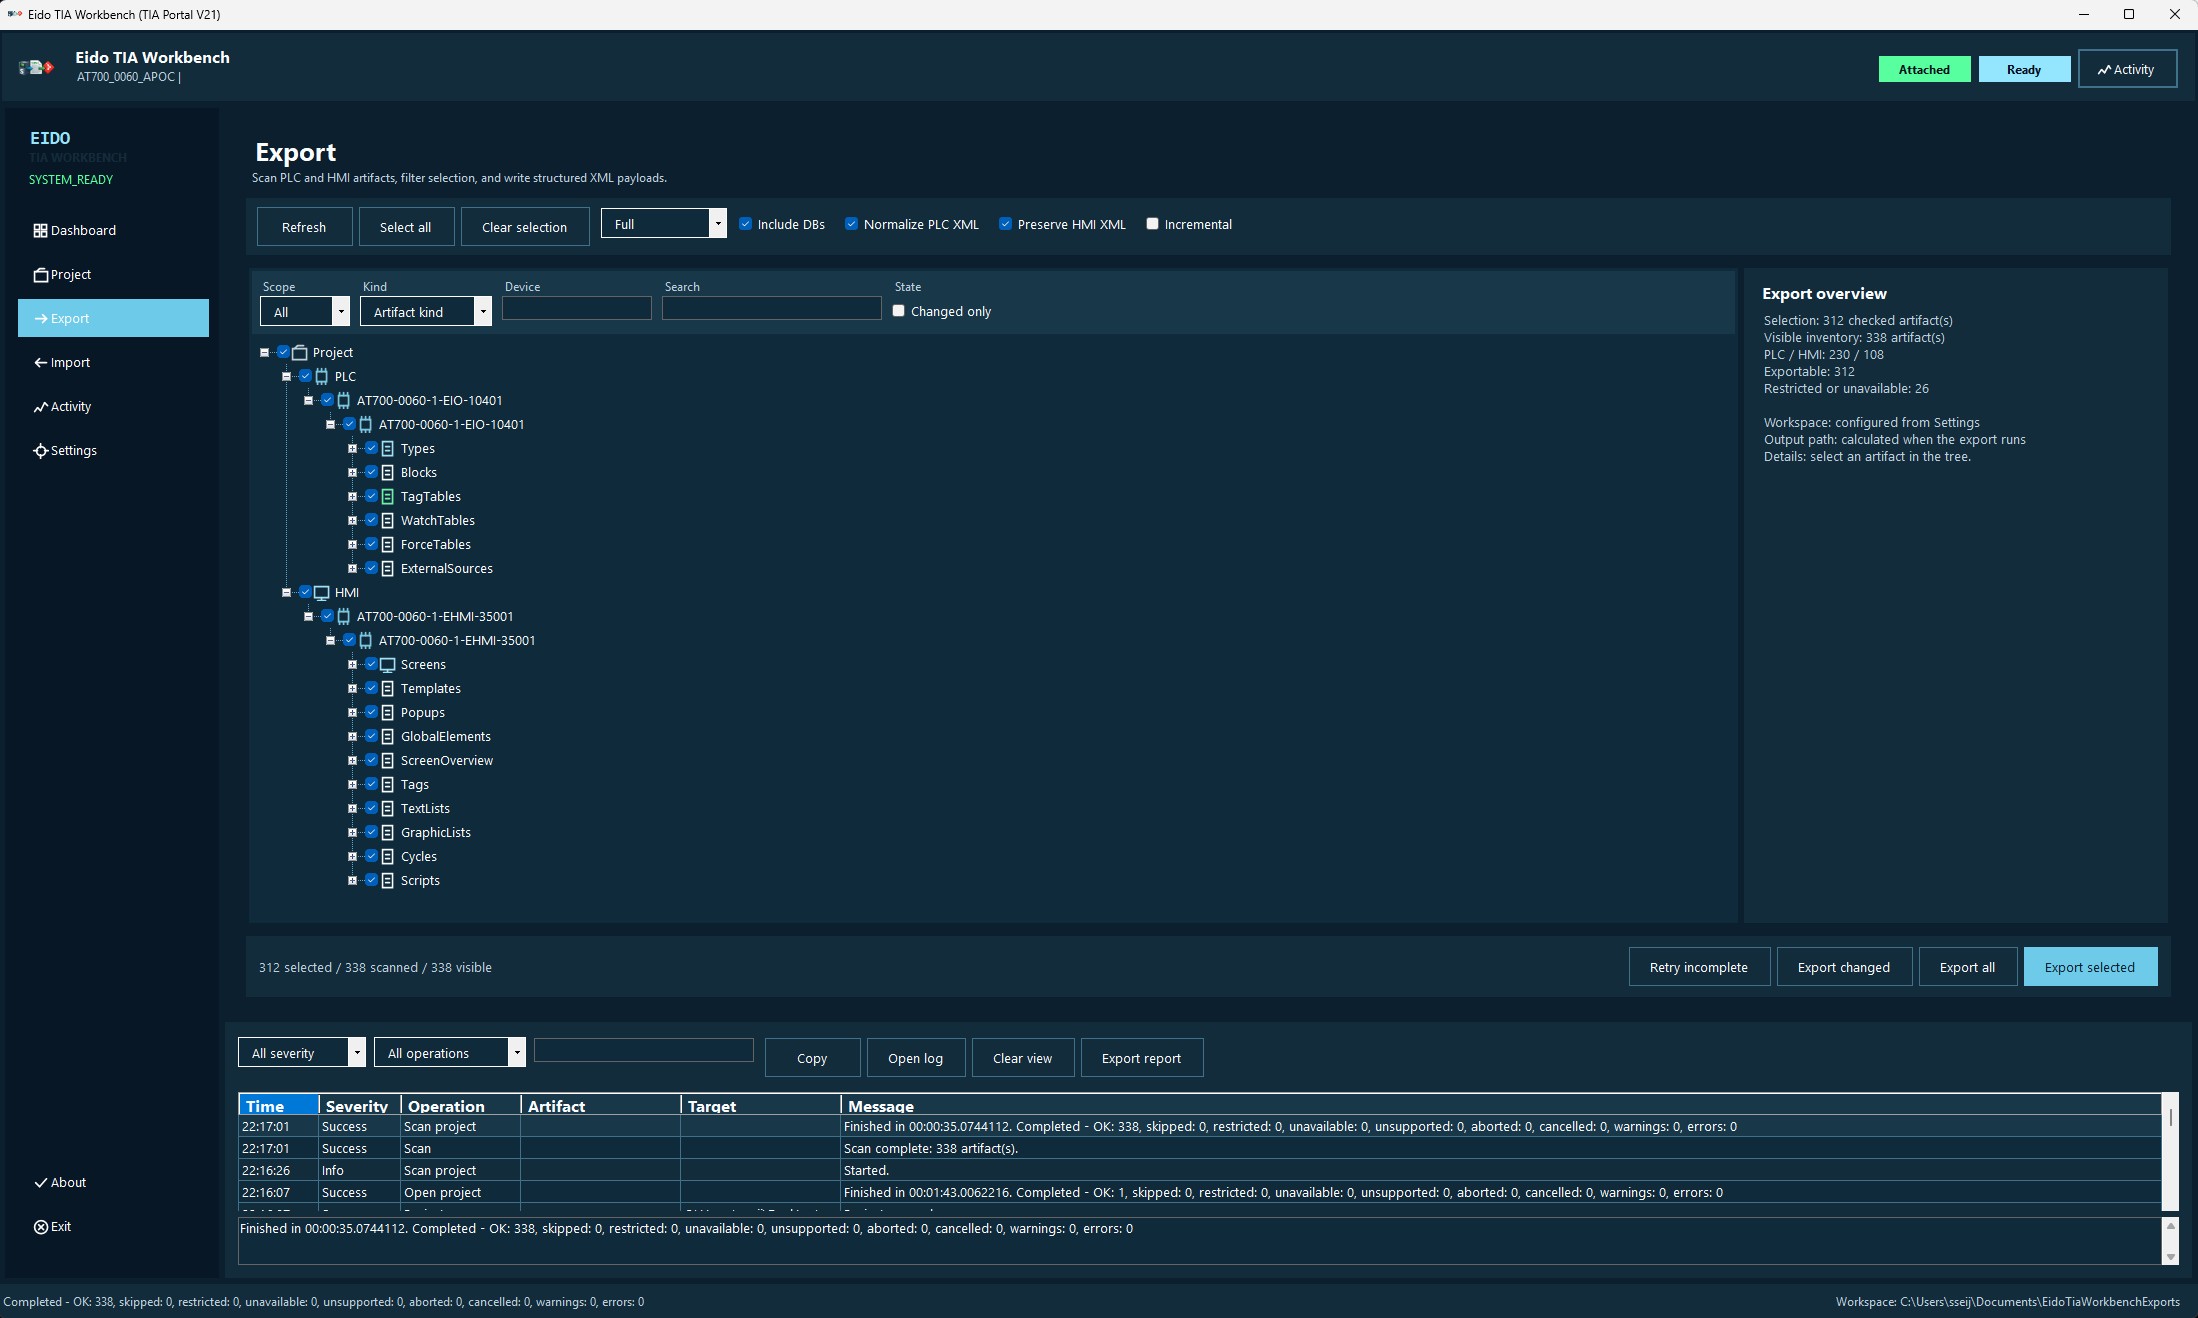Click the PLC chip icon in tree
Image resolution: width=2198 pixels, height=1318 pixels.
321,377
